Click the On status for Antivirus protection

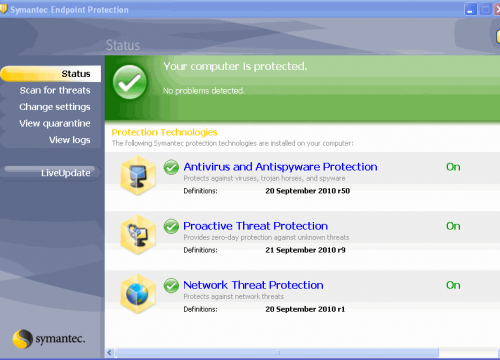(x=453, y=167)
